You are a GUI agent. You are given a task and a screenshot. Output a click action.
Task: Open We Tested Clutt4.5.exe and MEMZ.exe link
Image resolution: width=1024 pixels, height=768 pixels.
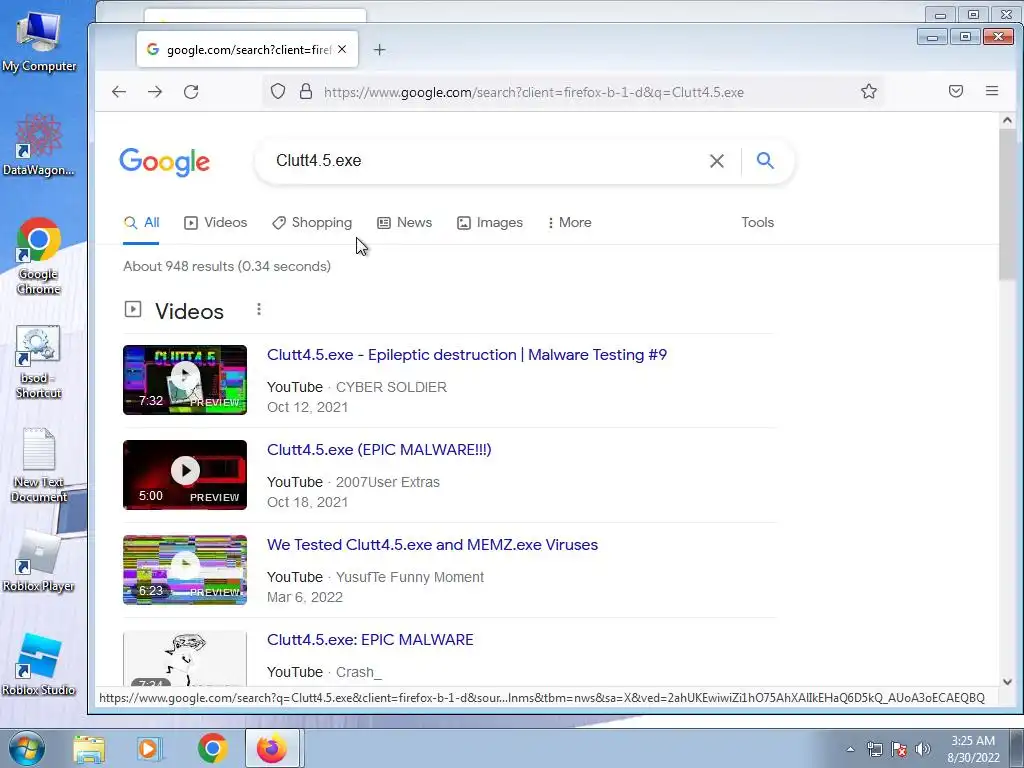tap(432, 545)
